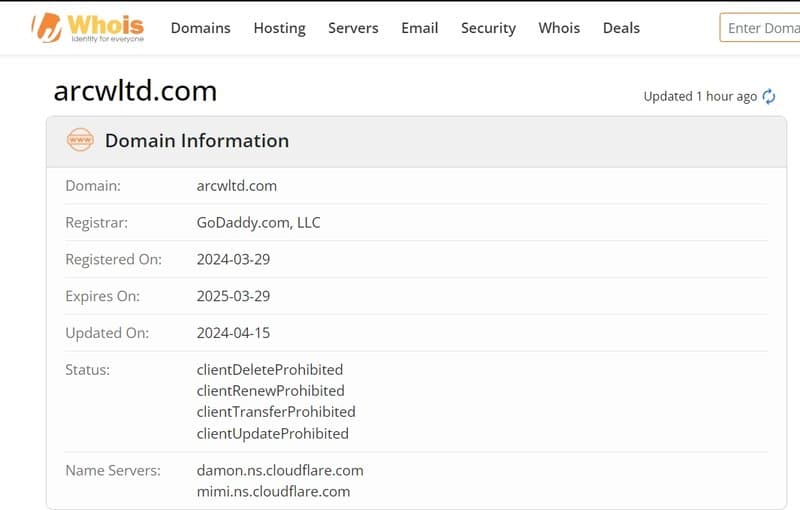Click the Whois logo icon
Screen dimensions: 800x510
(x=47, y=27)
